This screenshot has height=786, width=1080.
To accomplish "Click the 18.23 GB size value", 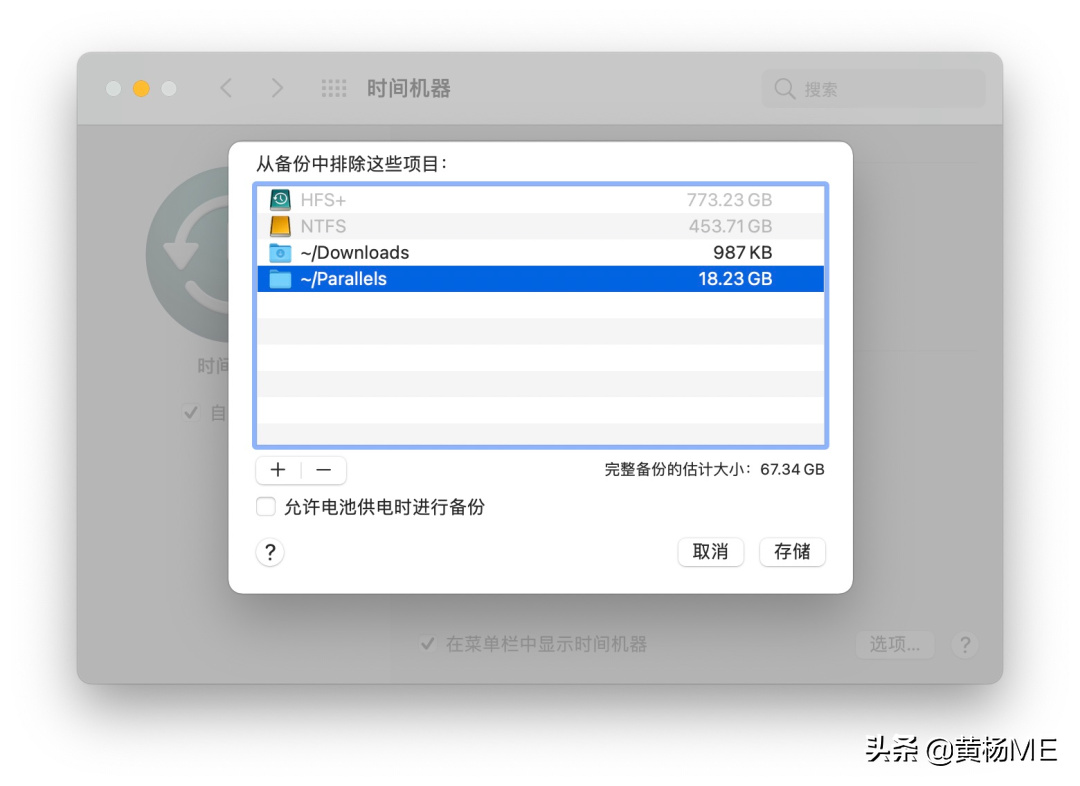I will click(735, 279).
